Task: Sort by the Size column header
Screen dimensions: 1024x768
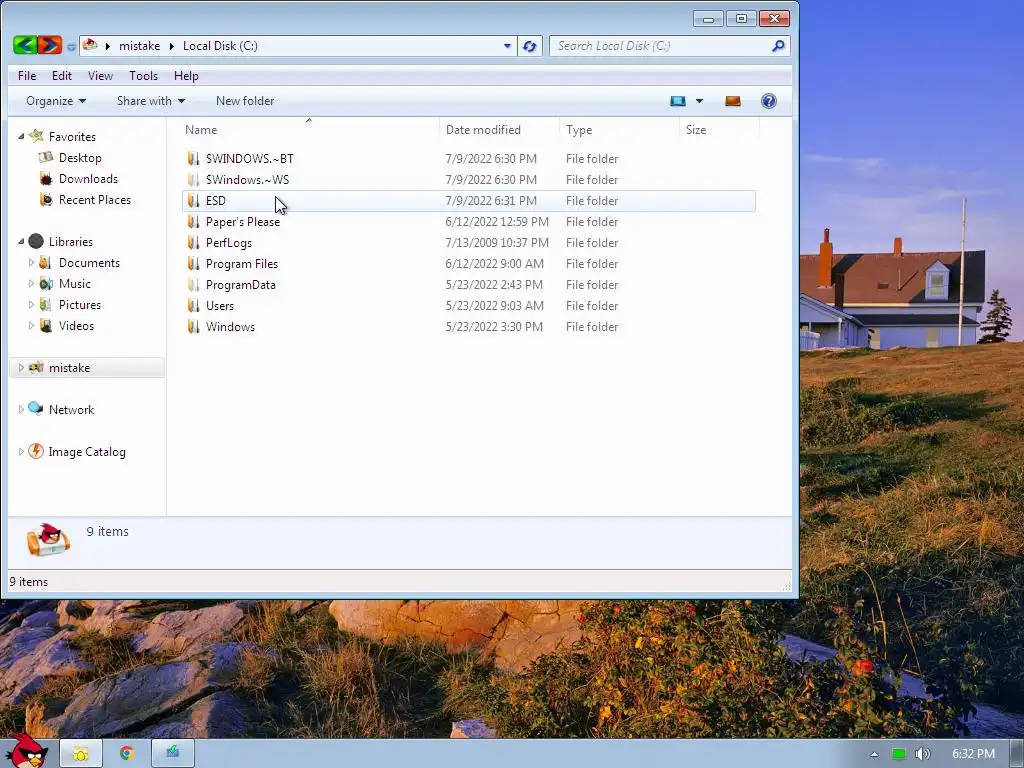Action: pyautogui.click(x=720, y=129)
